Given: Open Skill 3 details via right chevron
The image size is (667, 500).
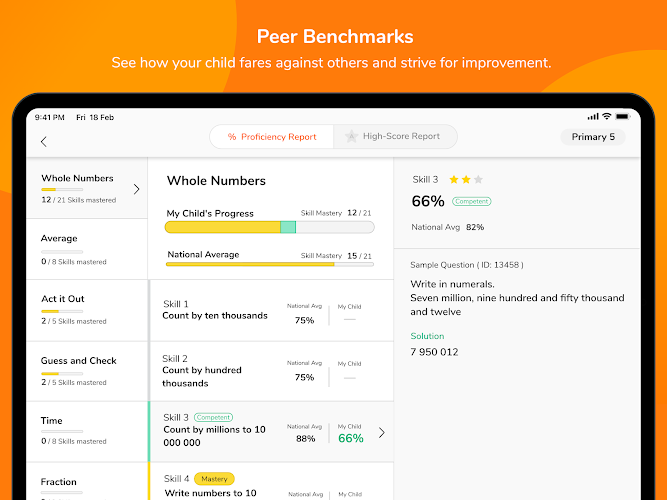Looking at the screenshot, I should tap(382, 432).
